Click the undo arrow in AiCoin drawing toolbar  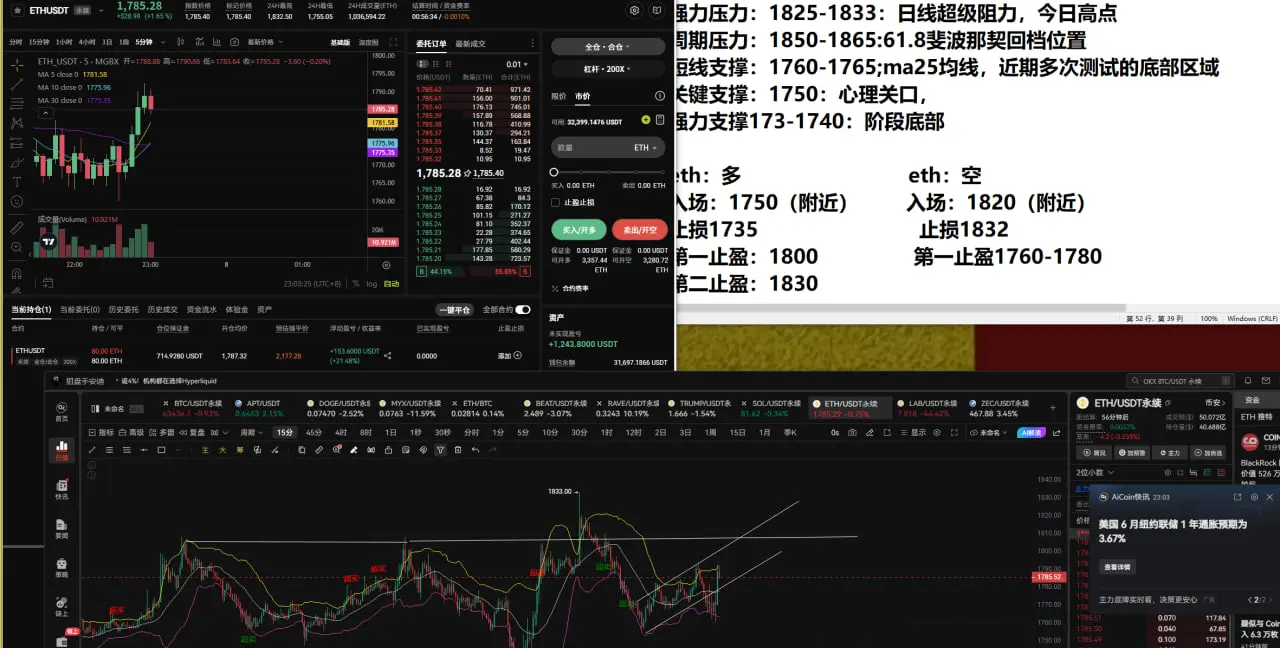[x=475, y=450]
